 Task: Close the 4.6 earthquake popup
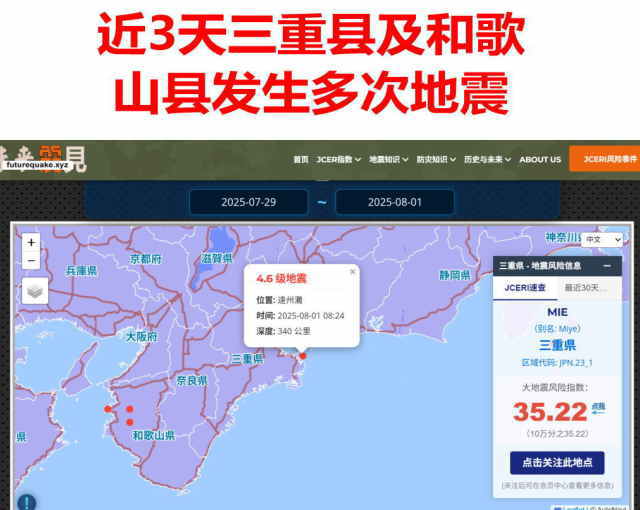352,271
